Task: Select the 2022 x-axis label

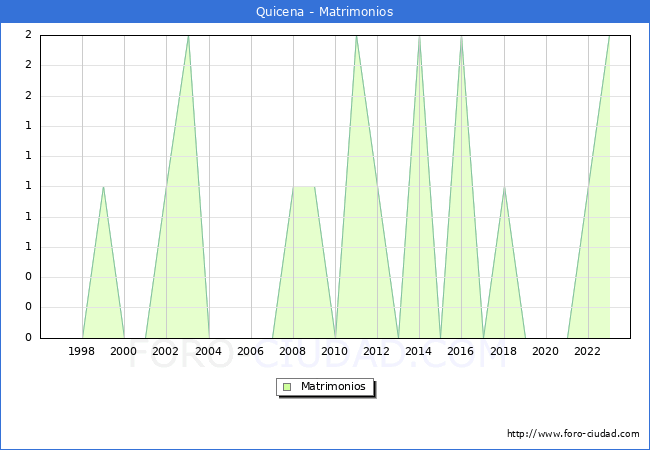Action: pos(587,351)
